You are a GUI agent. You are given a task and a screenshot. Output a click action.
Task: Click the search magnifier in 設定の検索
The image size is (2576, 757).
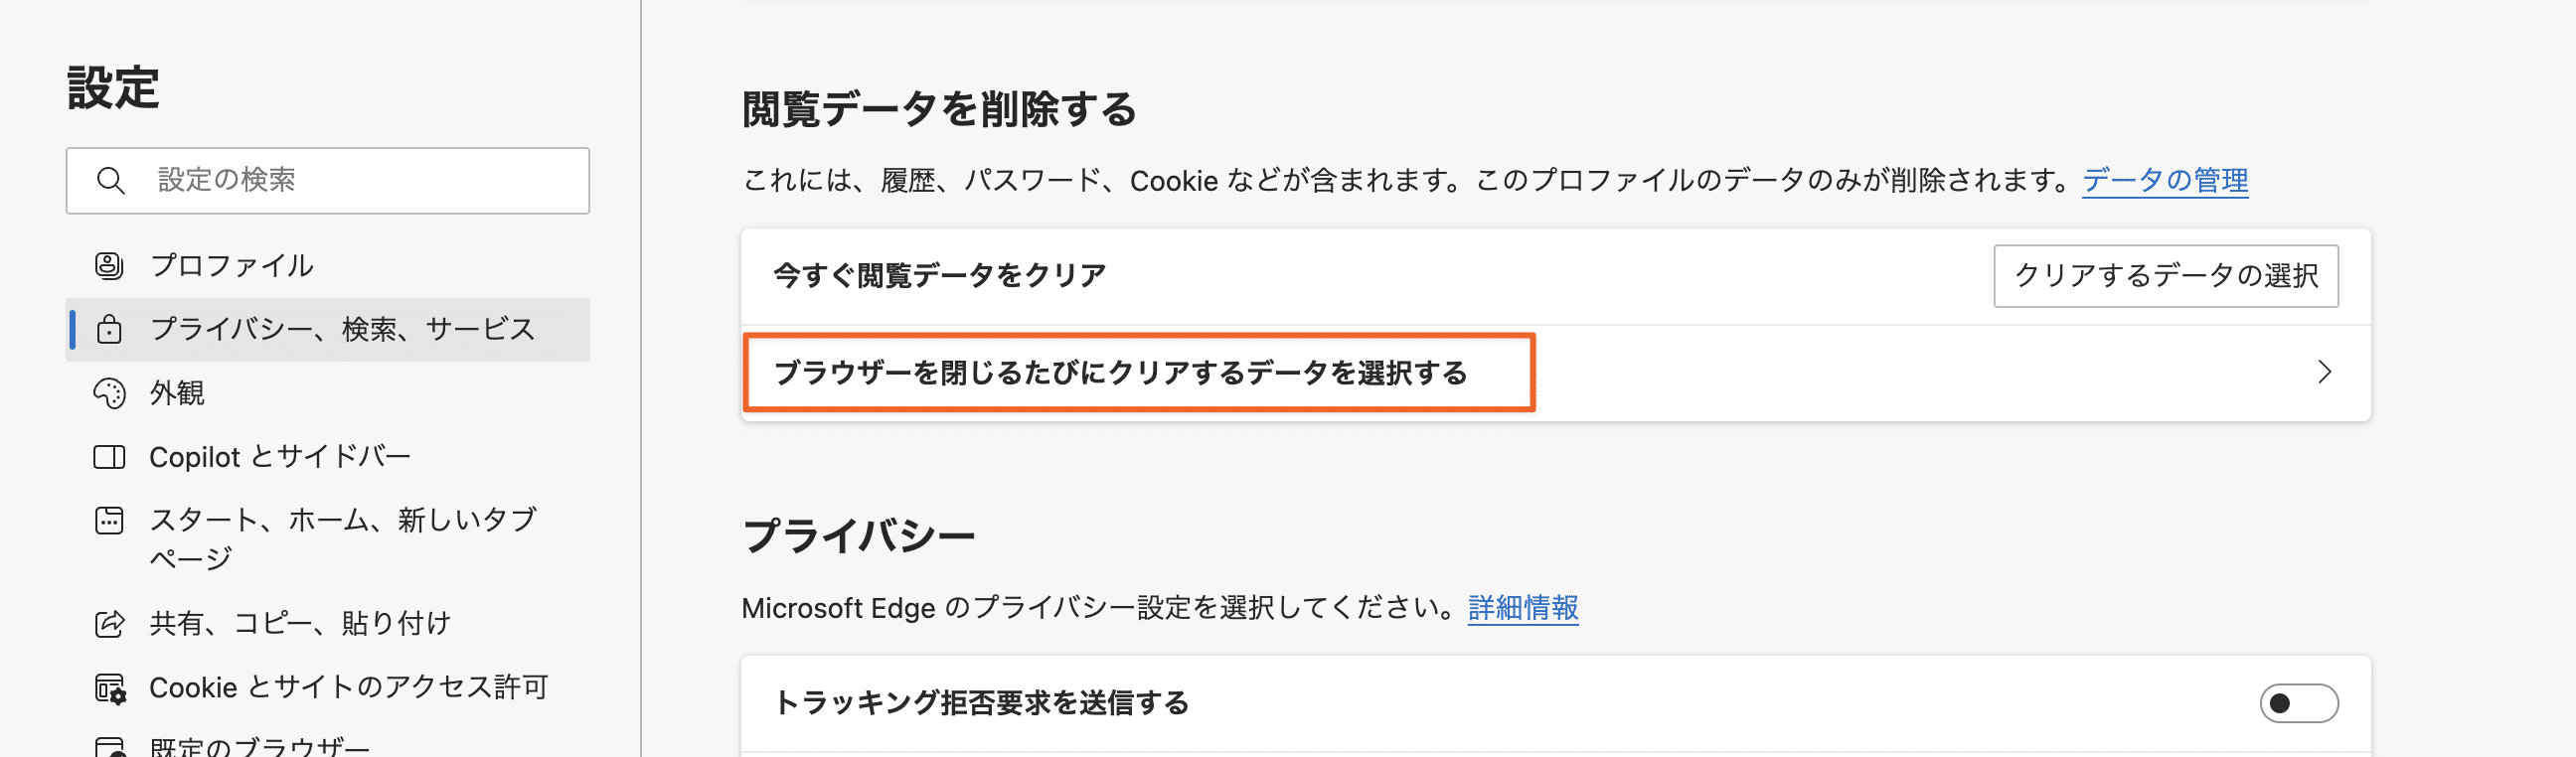tap(111, 180)
